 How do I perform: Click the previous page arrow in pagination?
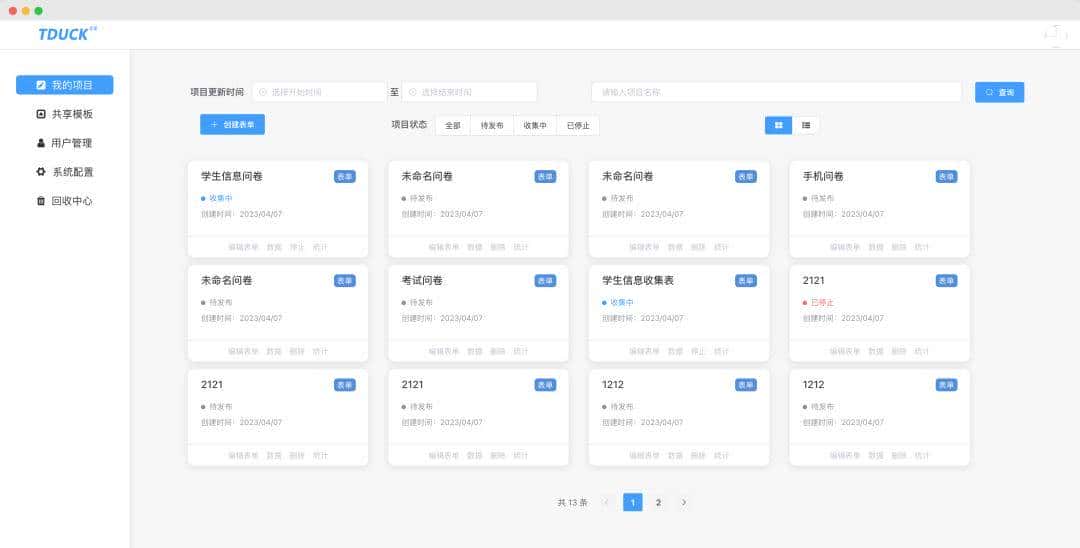pyautogui.click(x=606, y=503)
